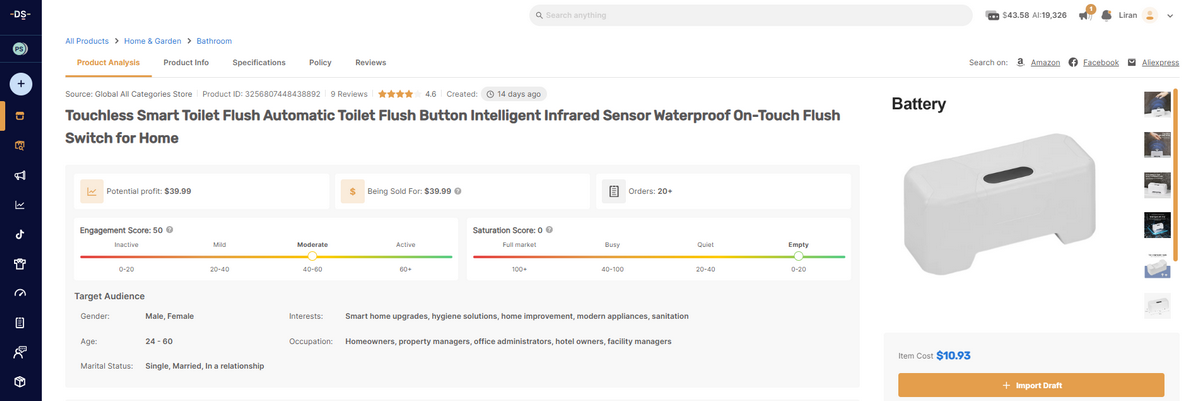The width and height of the screenshot is (1200, 401).
Task: Expand the Liran account dropdown arrow
Action: coord(1169,16)
